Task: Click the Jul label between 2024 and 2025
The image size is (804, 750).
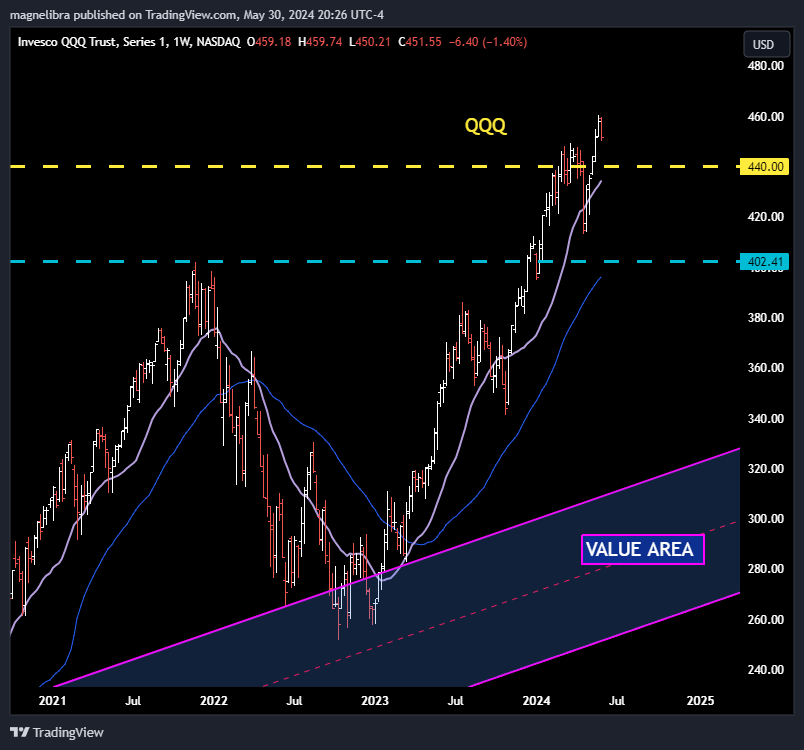Action: [x=617, y=700]
